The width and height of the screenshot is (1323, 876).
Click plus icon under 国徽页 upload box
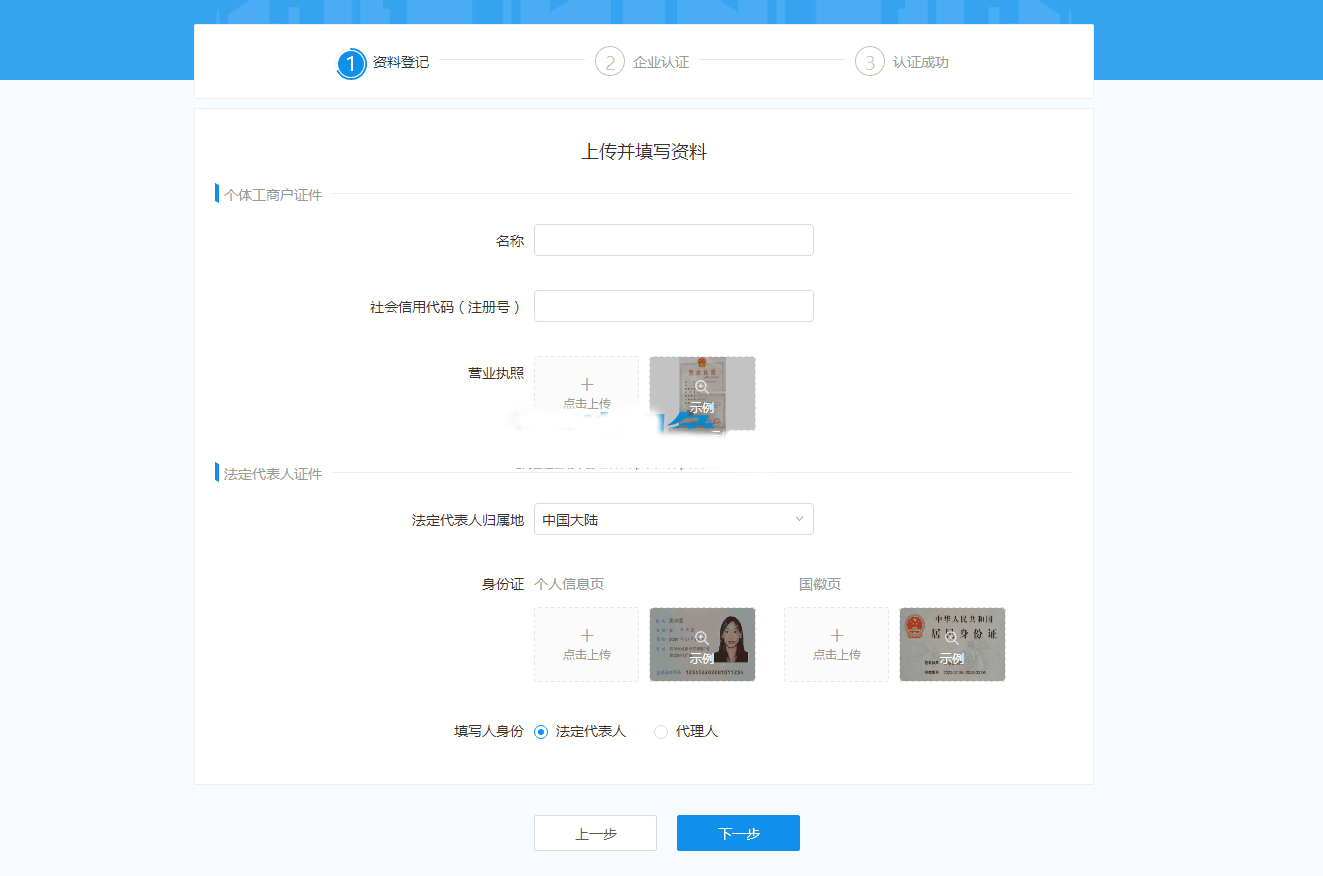click(x=837, y=636)
